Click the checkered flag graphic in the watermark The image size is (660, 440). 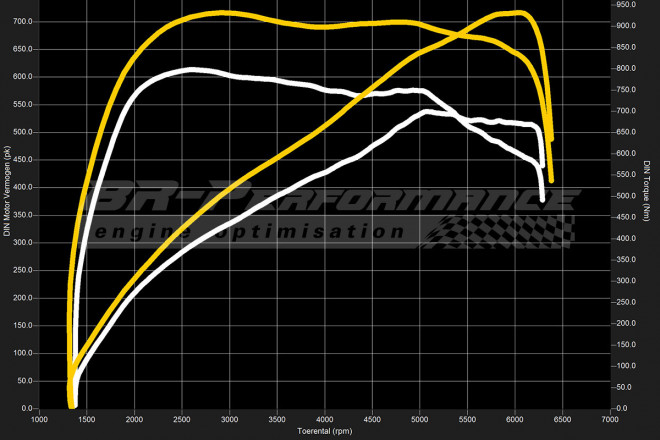(500, 228)
